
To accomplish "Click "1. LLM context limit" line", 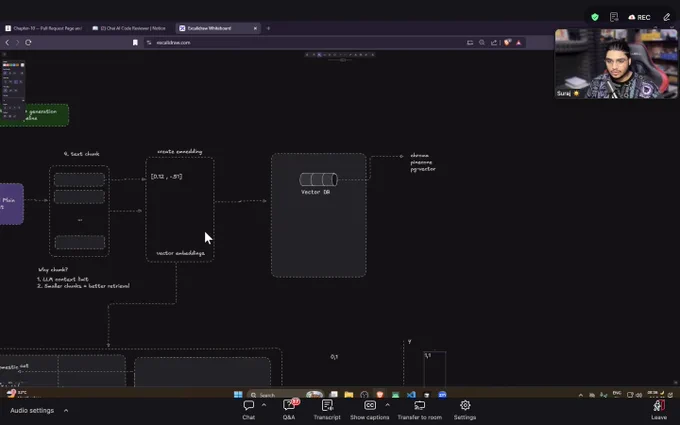I will click(63, 279).
